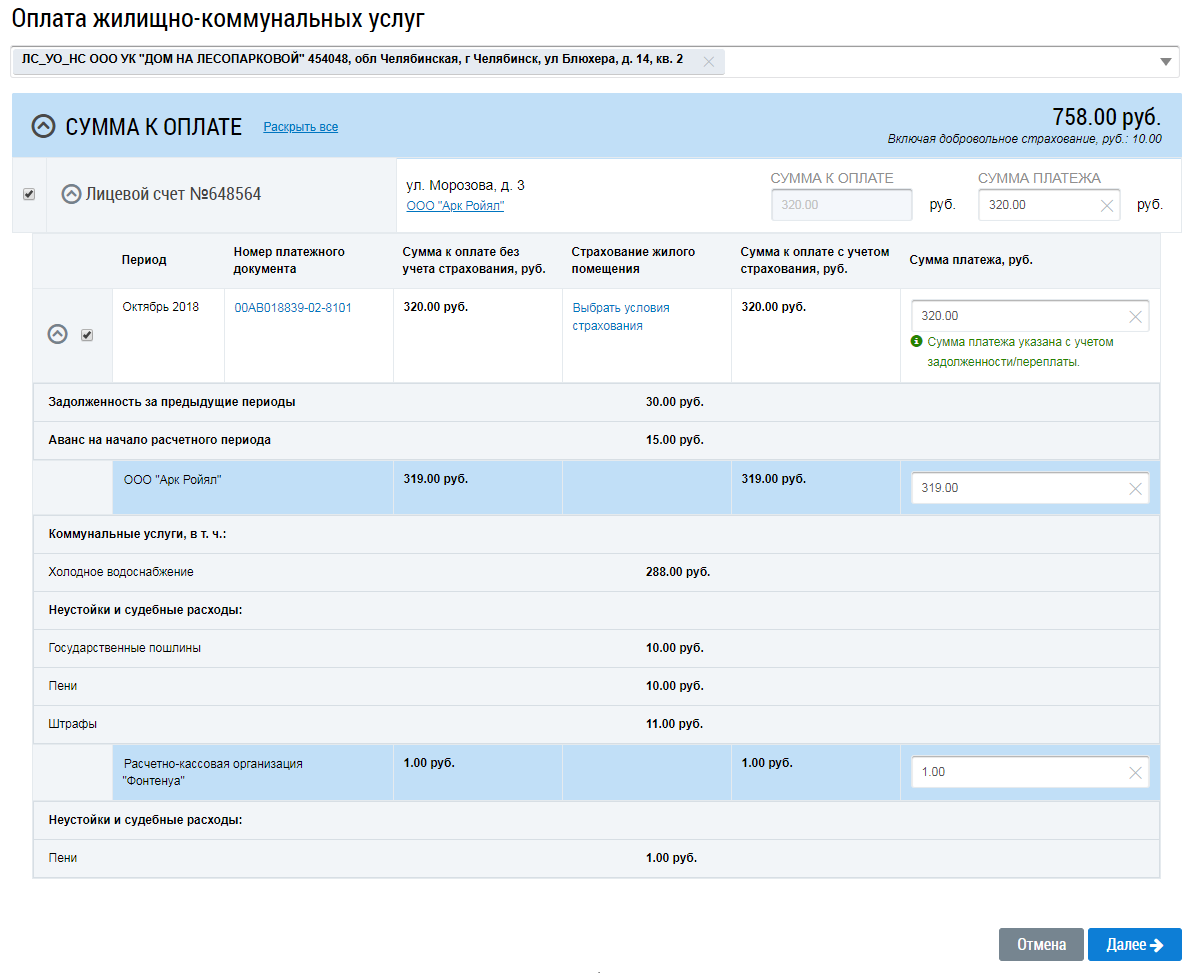Screen dimensions: 1197x976
Task: Clear the 319.00 Арк Ройял payment field
Action: [x=1134, y=488]
